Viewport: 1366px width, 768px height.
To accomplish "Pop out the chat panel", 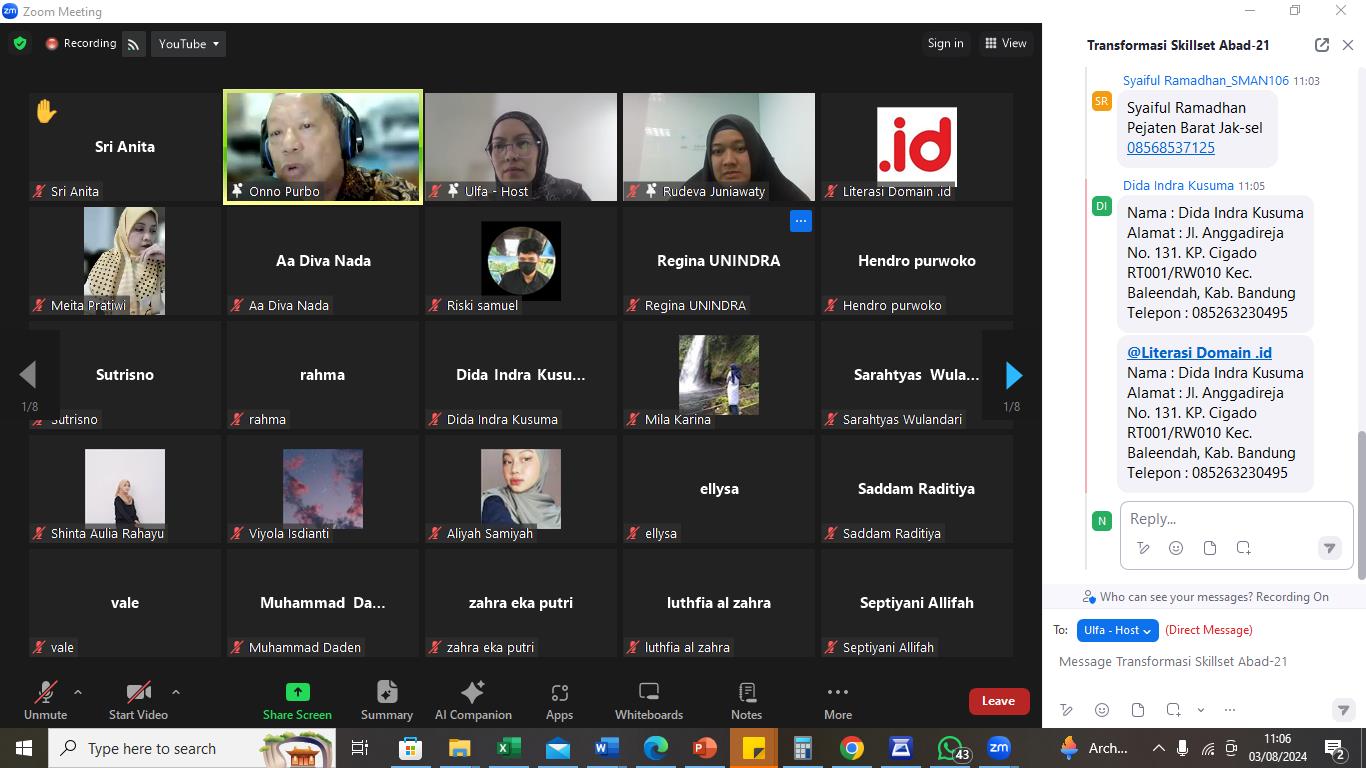I will 1321,45.
